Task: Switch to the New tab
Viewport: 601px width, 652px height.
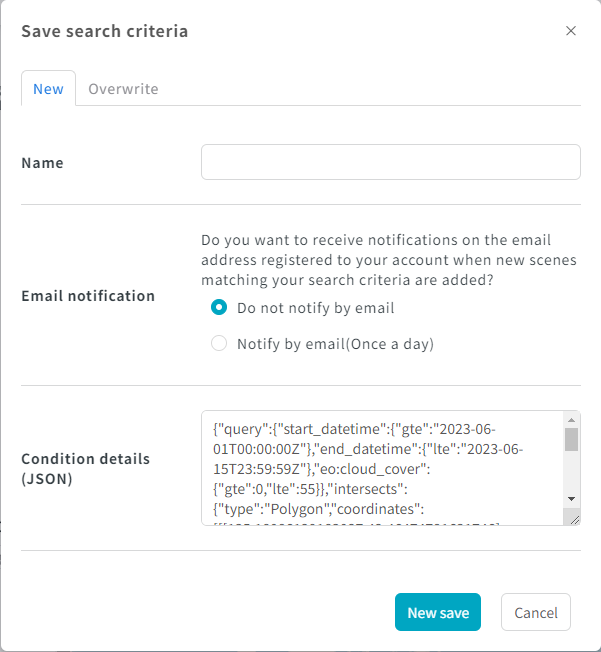Action: 48,89
